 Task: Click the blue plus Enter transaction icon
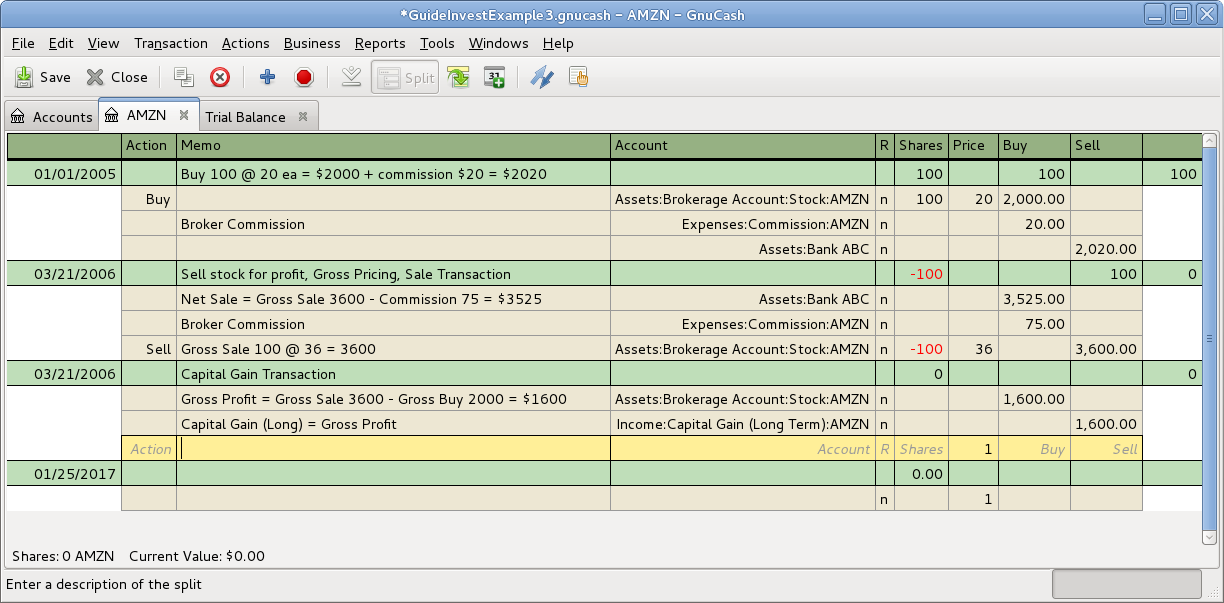(267, 77)
